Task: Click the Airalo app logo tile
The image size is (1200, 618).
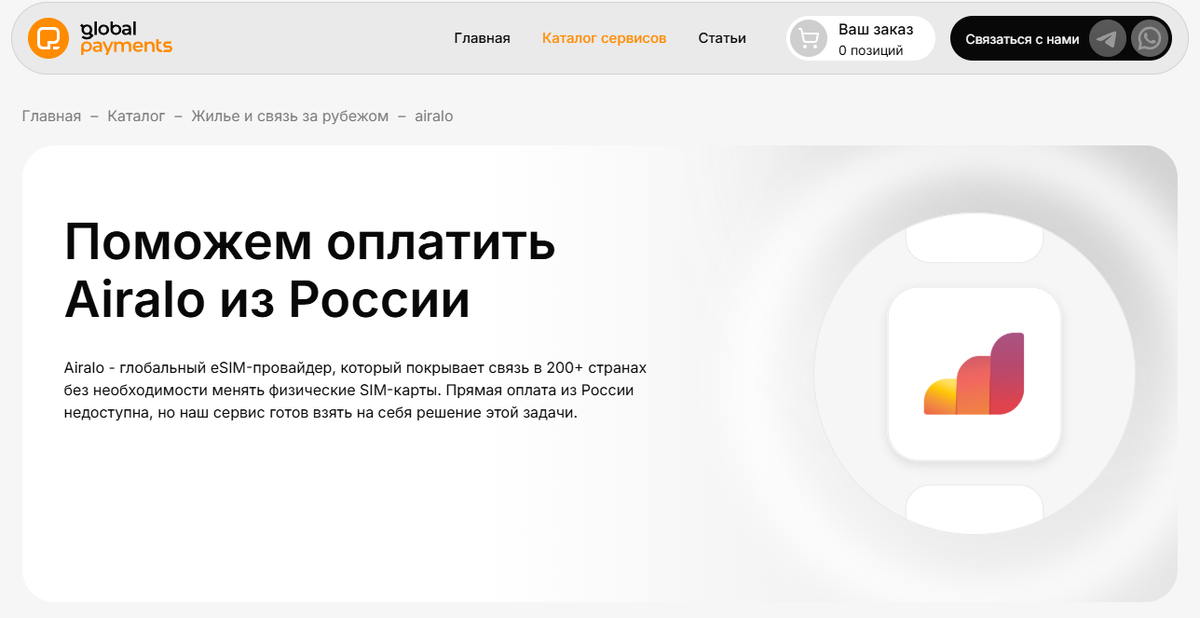Action: pyautogui.click(x=974, y=374)
